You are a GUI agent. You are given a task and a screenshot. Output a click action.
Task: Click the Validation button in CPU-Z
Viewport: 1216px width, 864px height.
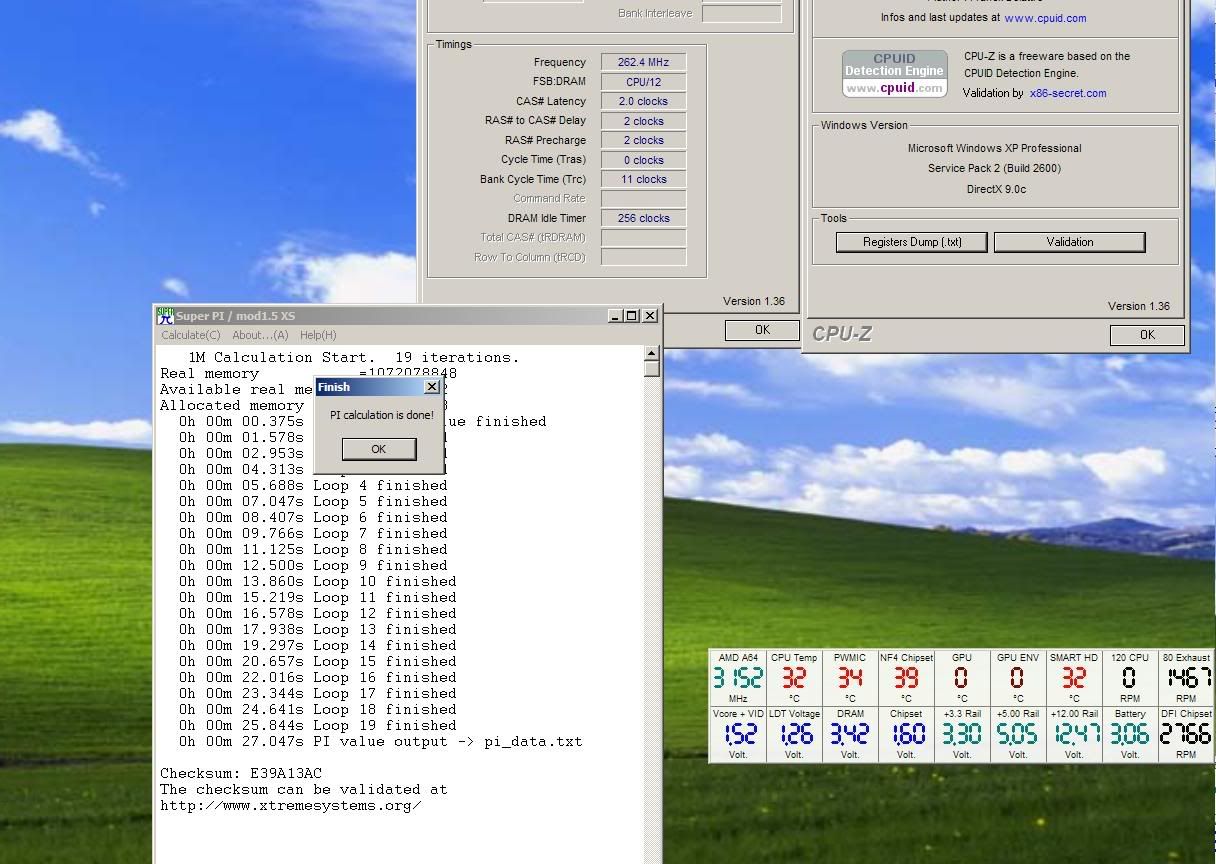pyautogui.click(x=1070, y=242)
